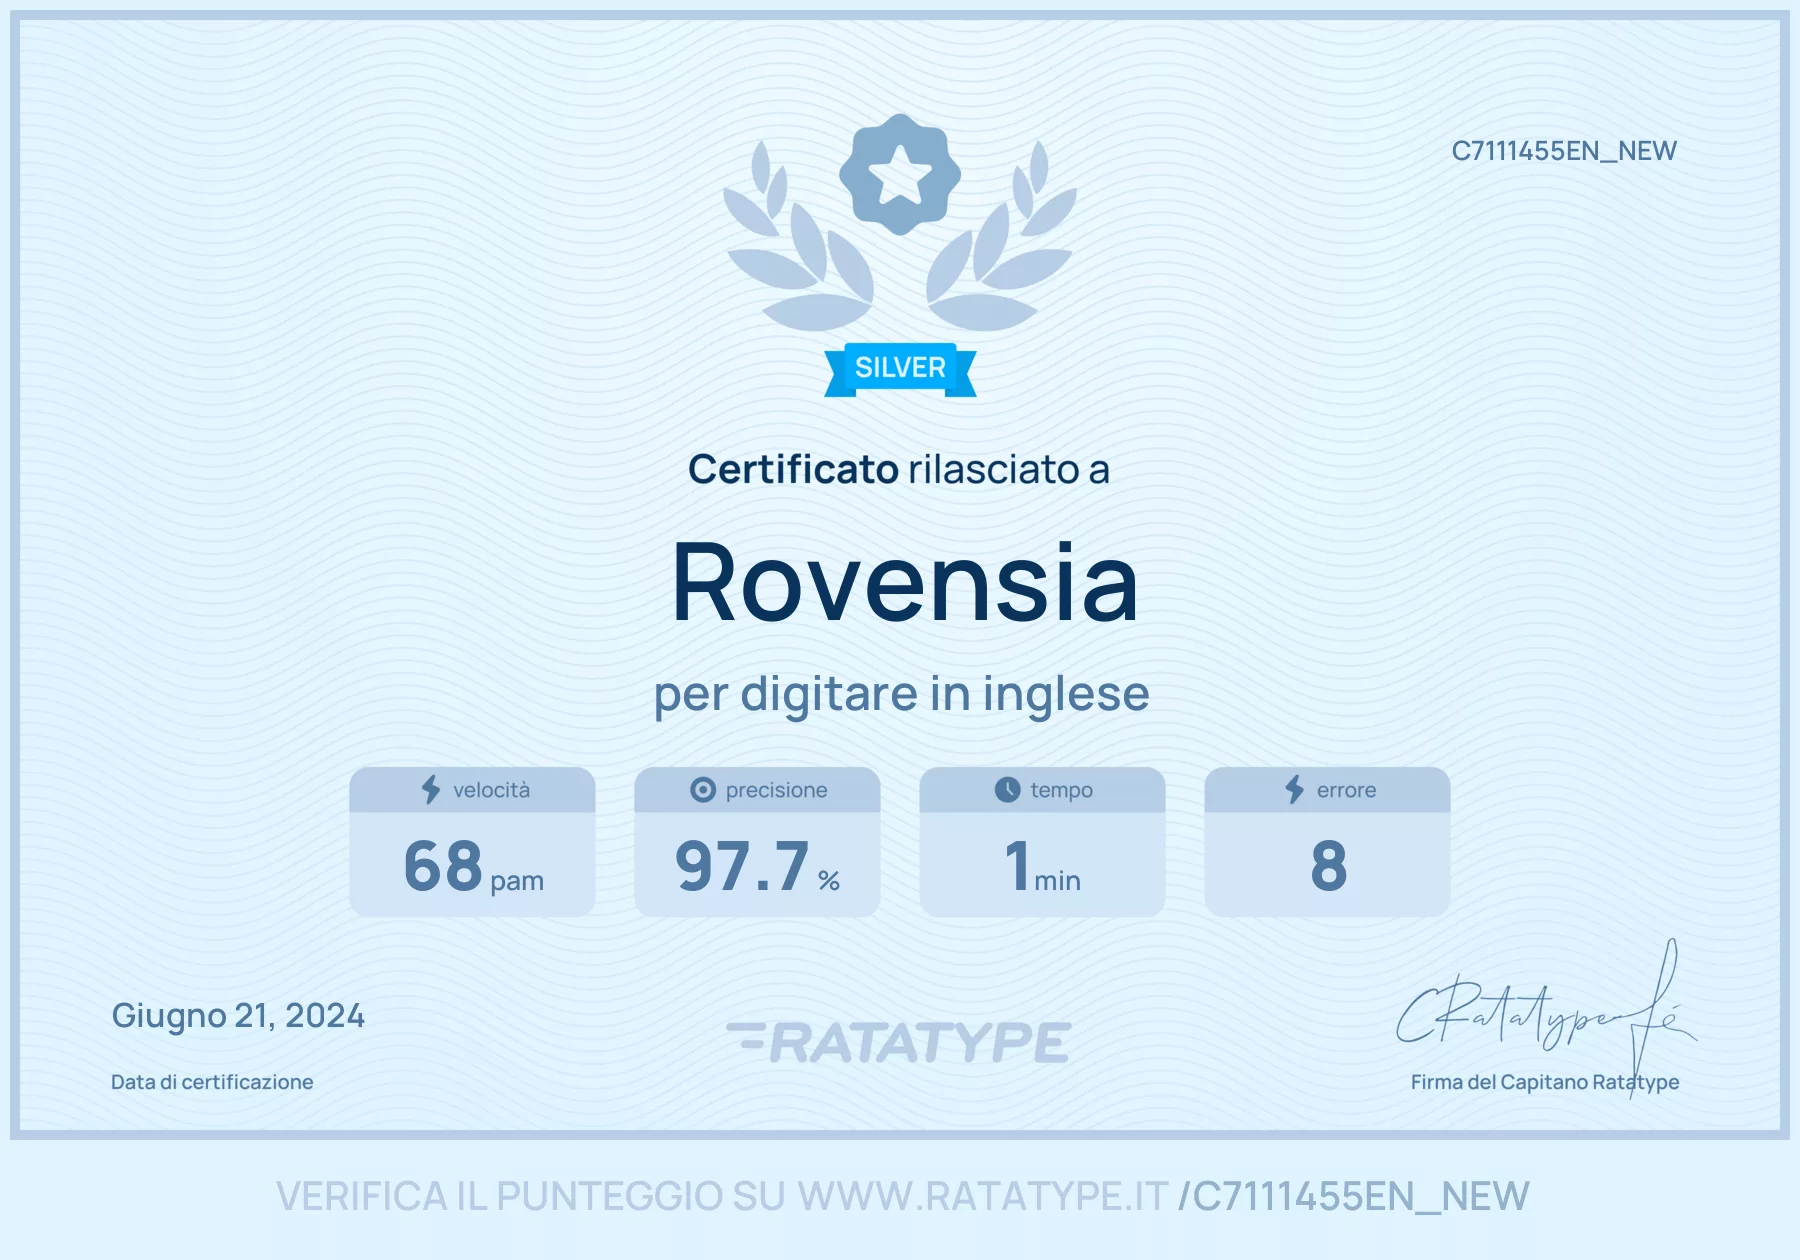1800x1260 pixels.
Task: Click the 'errore' label
Action: point(1347,790)
